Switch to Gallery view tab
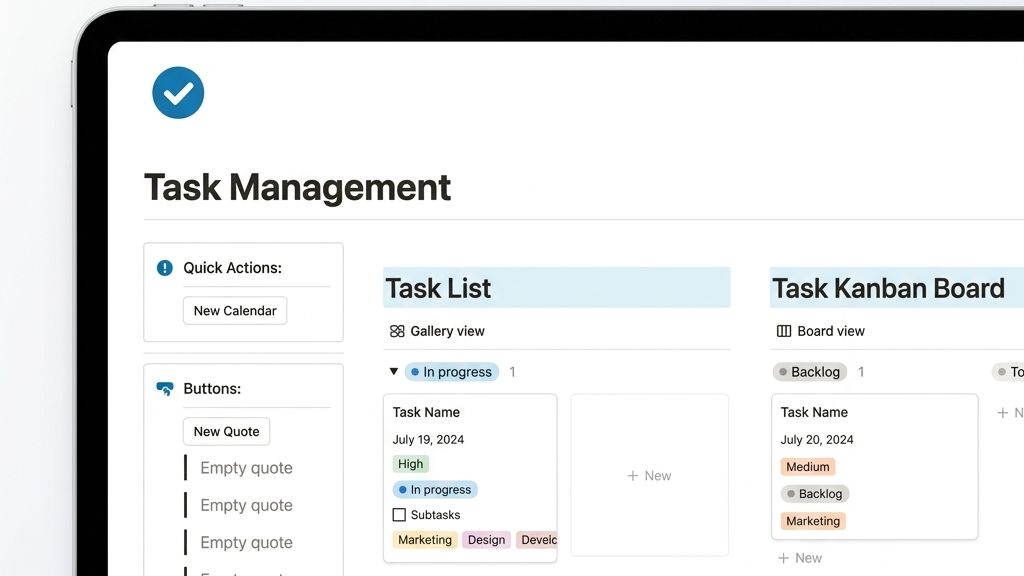 tap(438, 331)
